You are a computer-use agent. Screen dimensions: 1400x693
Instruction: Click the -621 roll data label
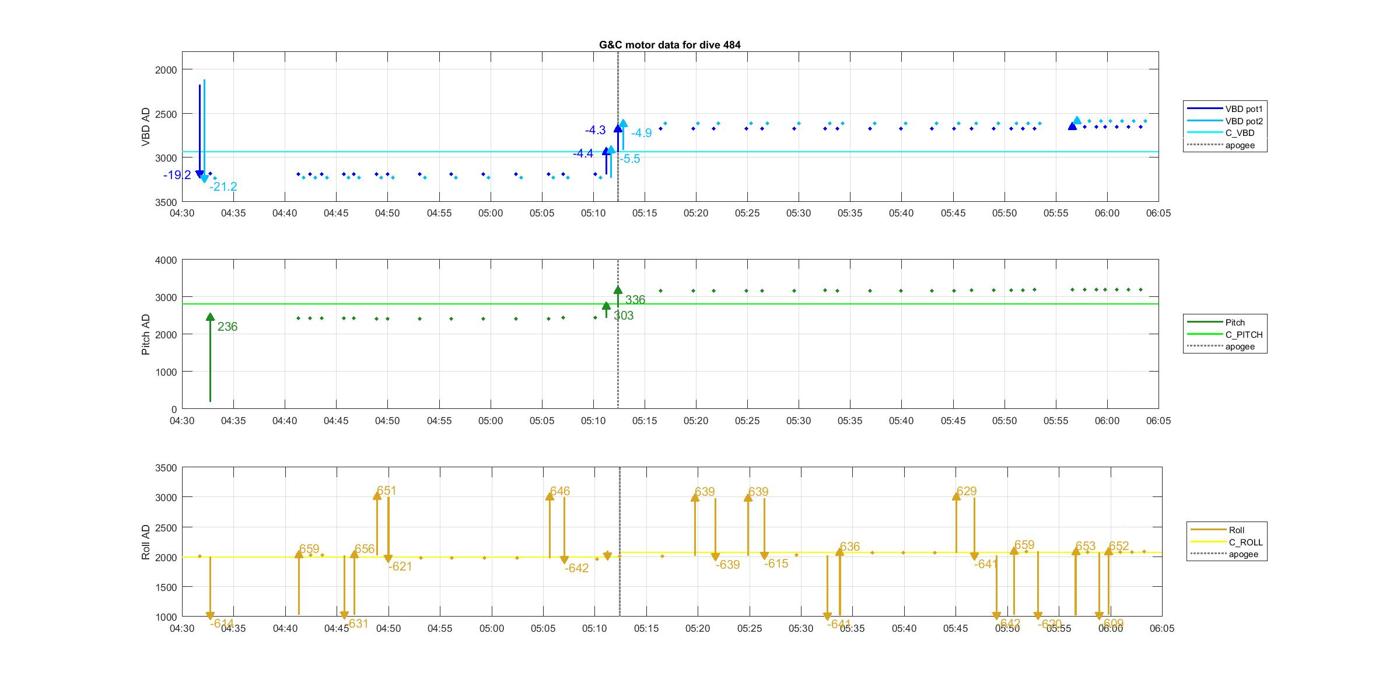point(400,566)
